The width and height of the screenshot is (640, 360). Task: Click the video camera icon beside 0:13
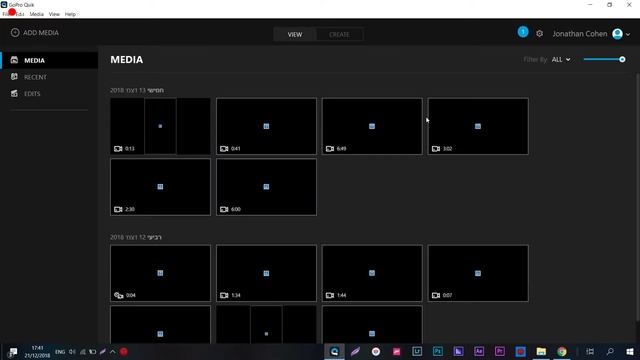118,149
